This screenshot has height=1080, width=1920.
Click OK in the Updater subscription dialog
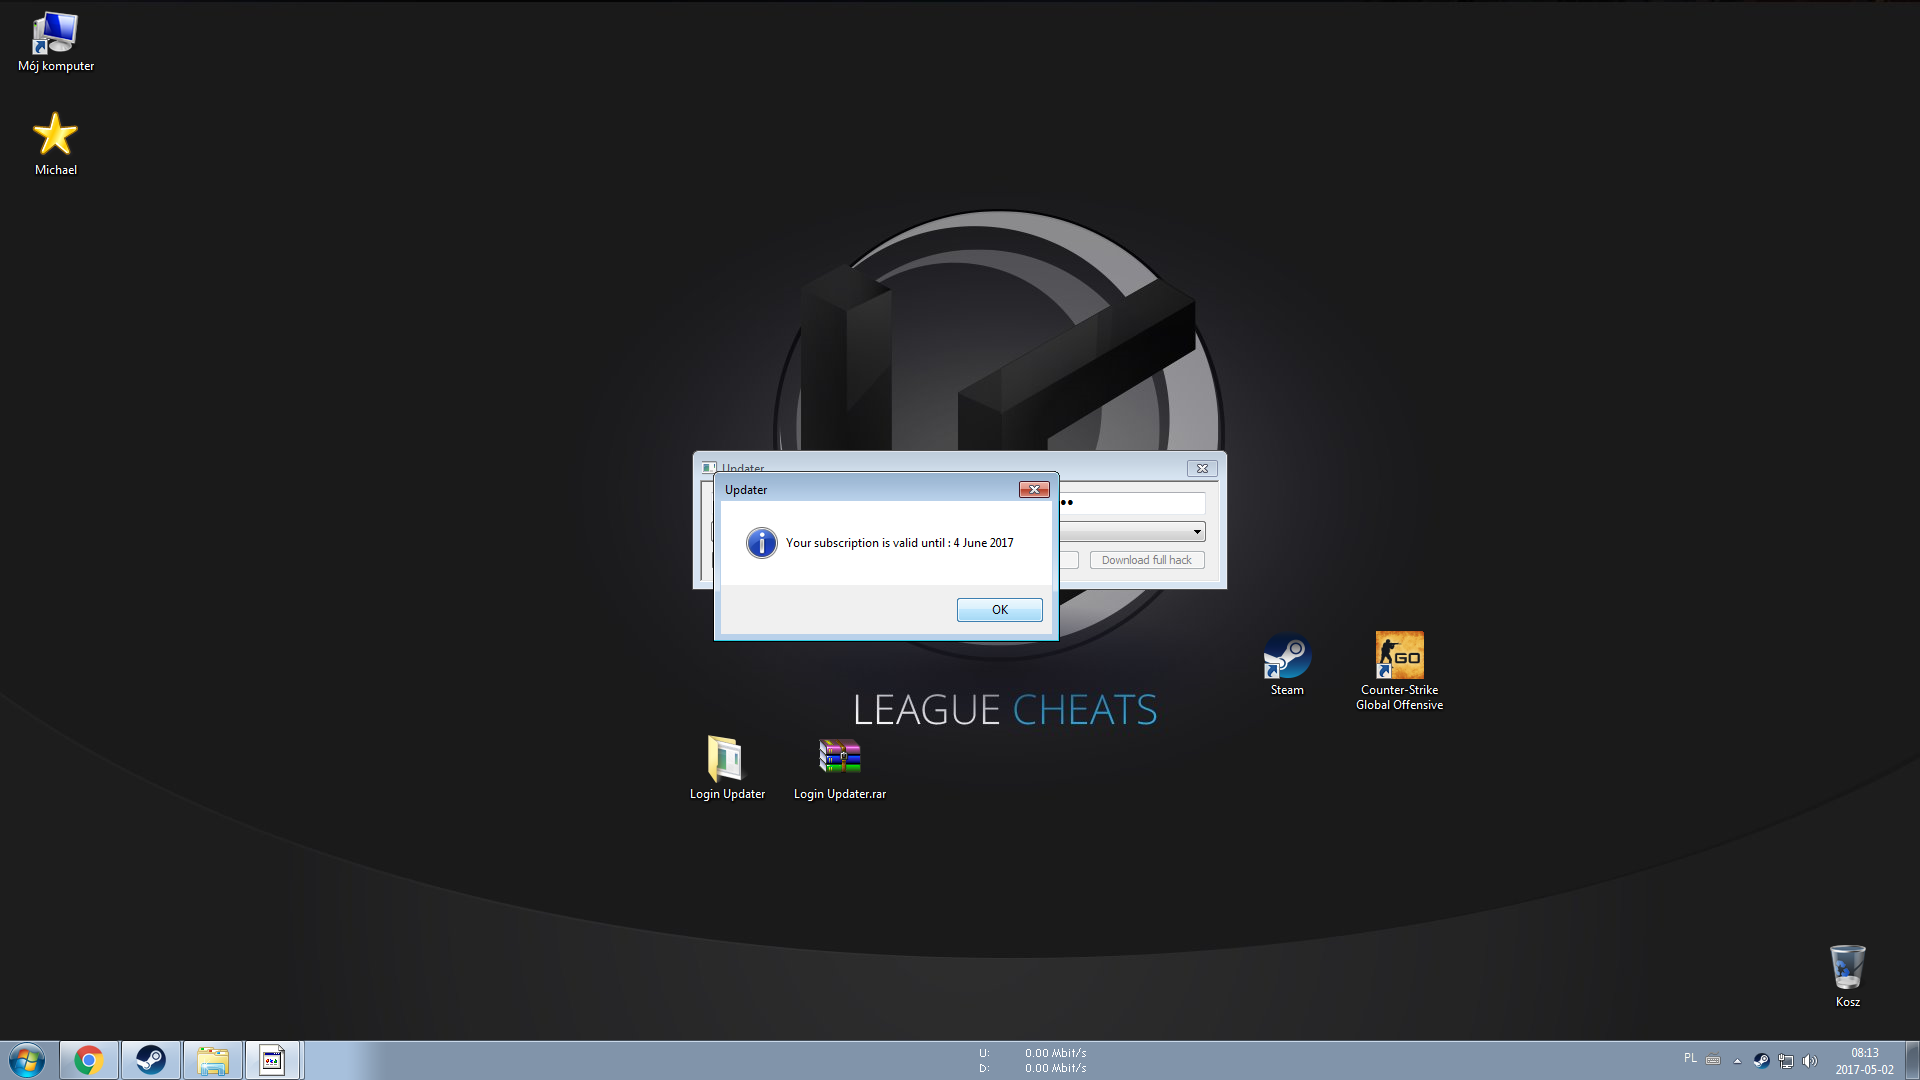(999, 610)
